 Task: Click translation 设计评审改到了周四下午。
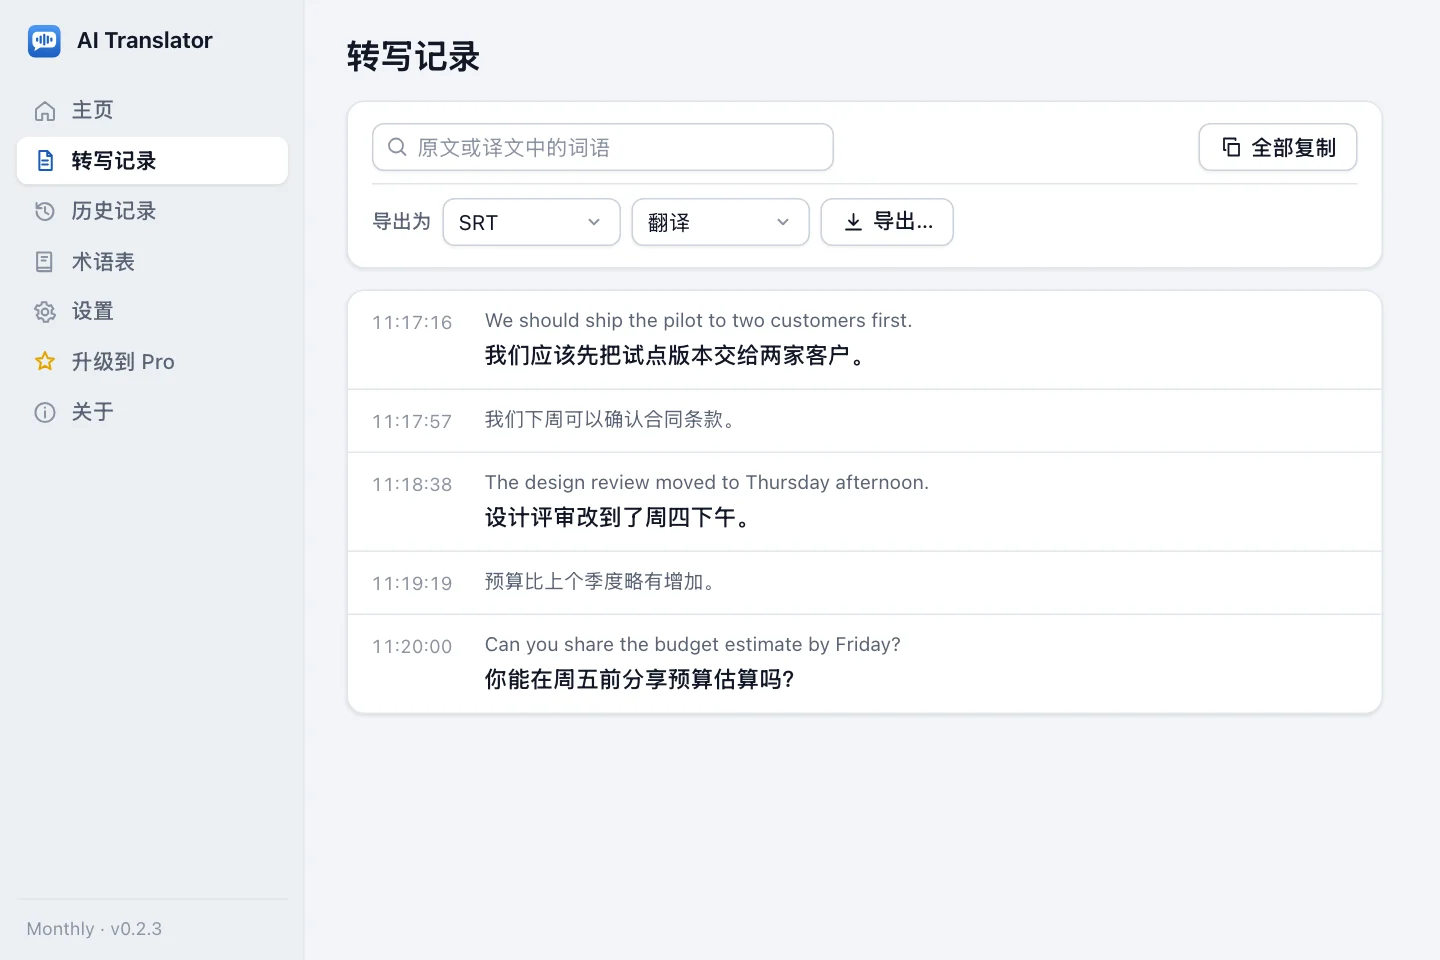coord(618,517)
